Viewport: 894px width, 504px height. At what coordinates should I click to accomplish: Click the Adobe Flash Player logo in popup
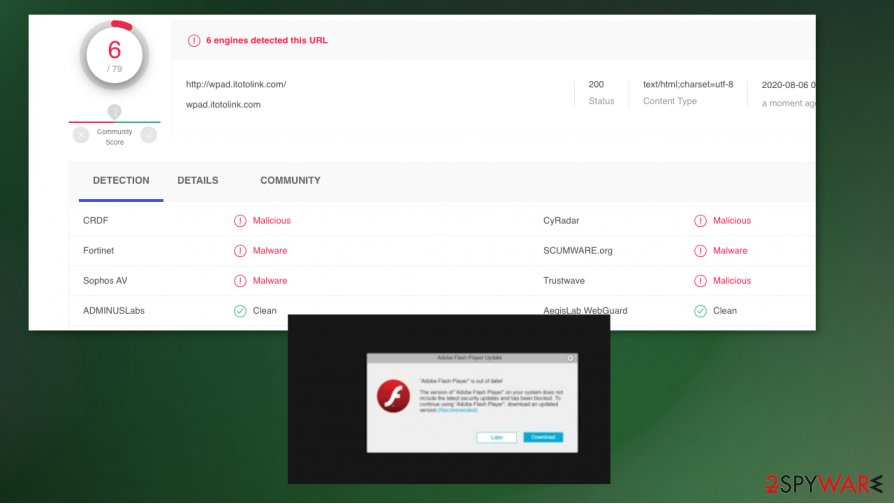pos(393,396)
